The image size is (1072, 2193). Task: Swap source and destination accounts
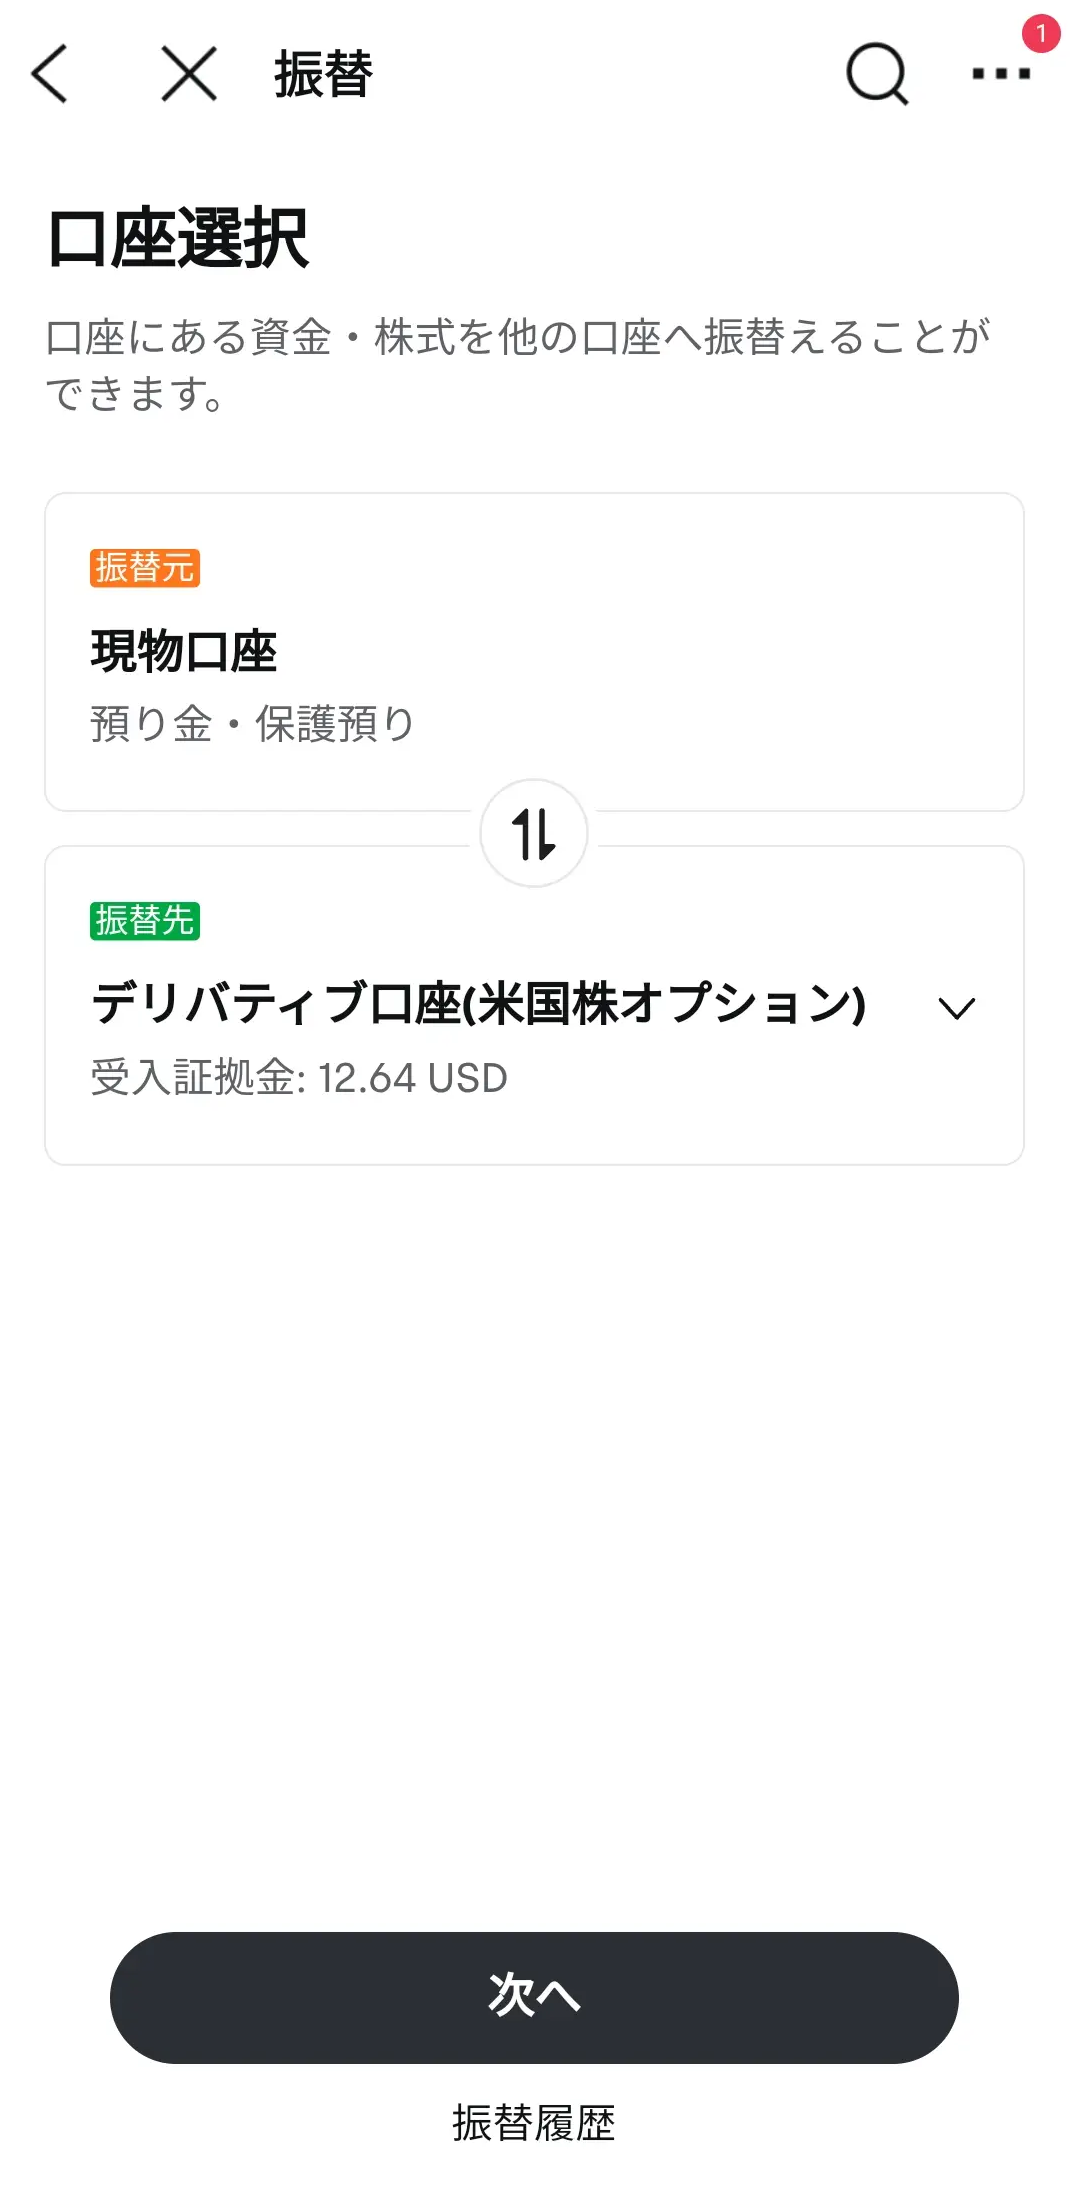coord(534,833)
